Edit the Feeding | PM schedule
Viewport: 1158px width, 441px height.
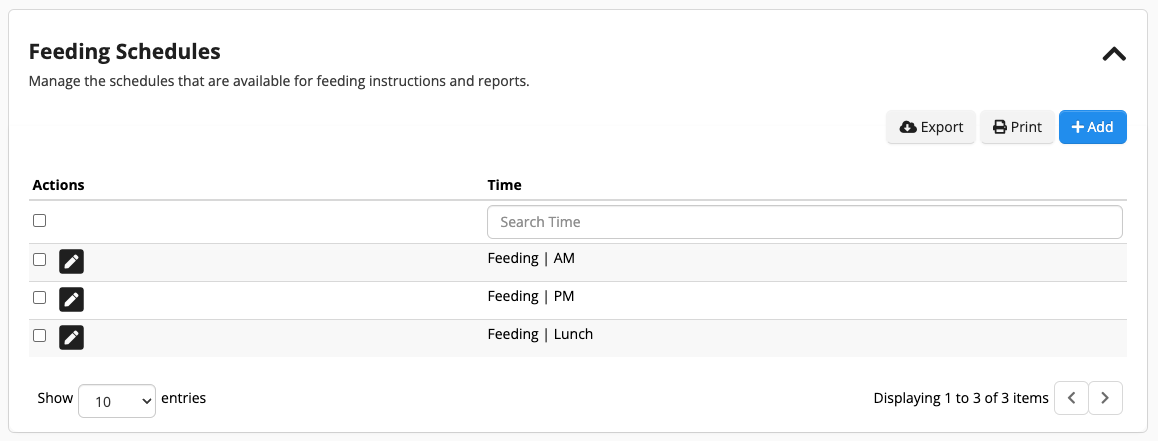(x=72, y=299)
